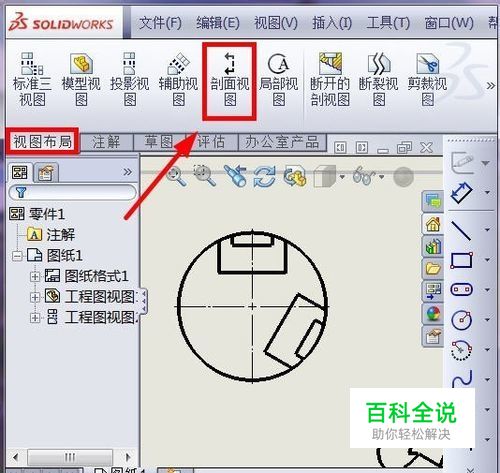Click the SolidWorks logo

click(61, 22)
